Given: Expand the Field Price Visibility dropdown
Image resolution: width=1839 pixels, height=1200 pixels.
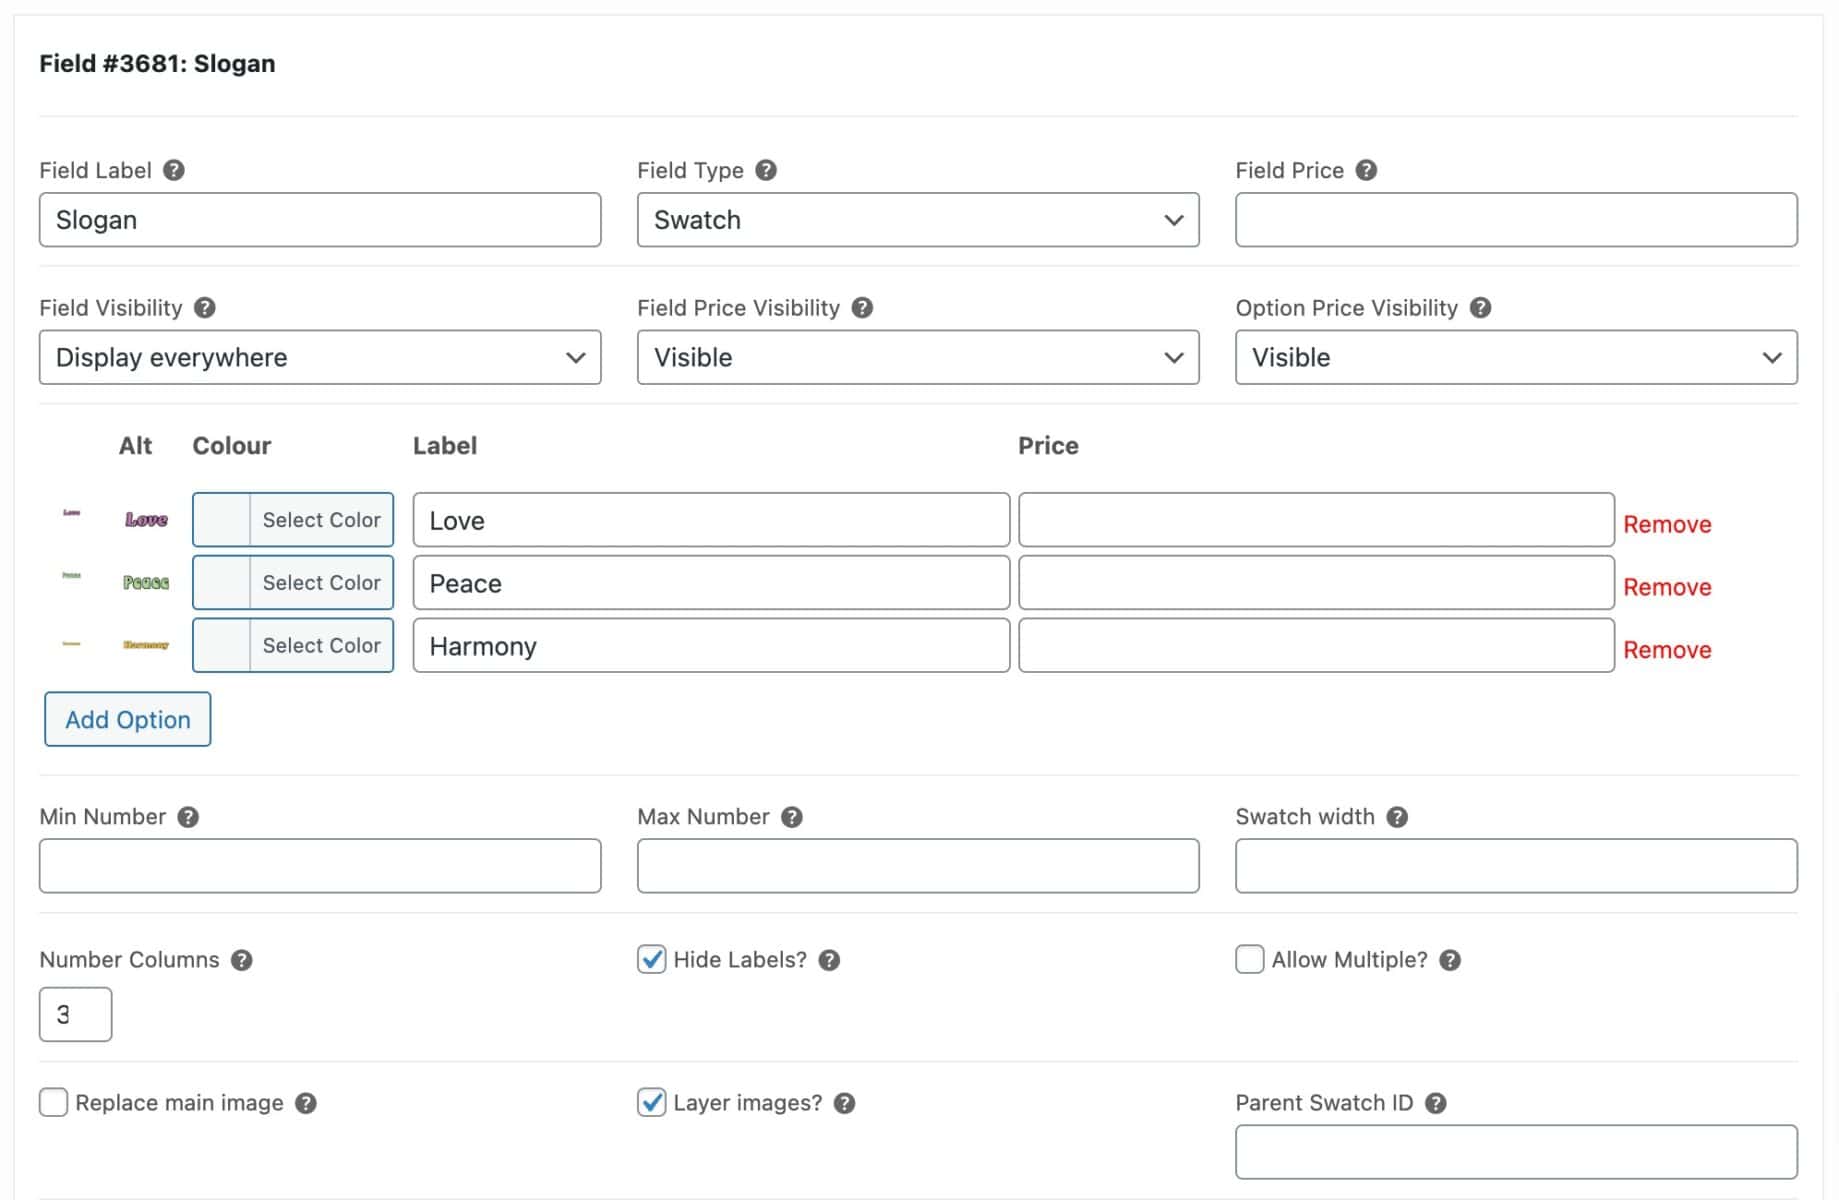Looking at the screenshot, I should [x=918, y=357].
